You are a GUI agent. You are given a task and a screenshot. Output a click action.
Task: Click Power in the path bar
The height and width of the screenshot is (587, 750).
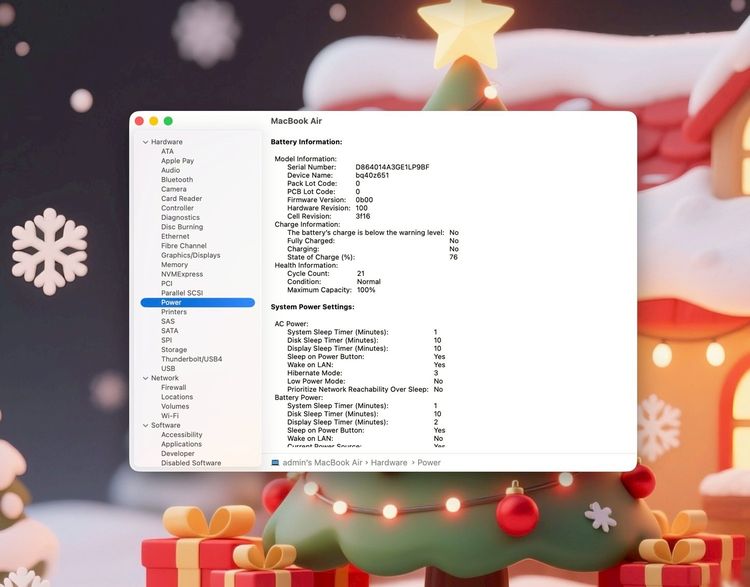tap(429, 463)
